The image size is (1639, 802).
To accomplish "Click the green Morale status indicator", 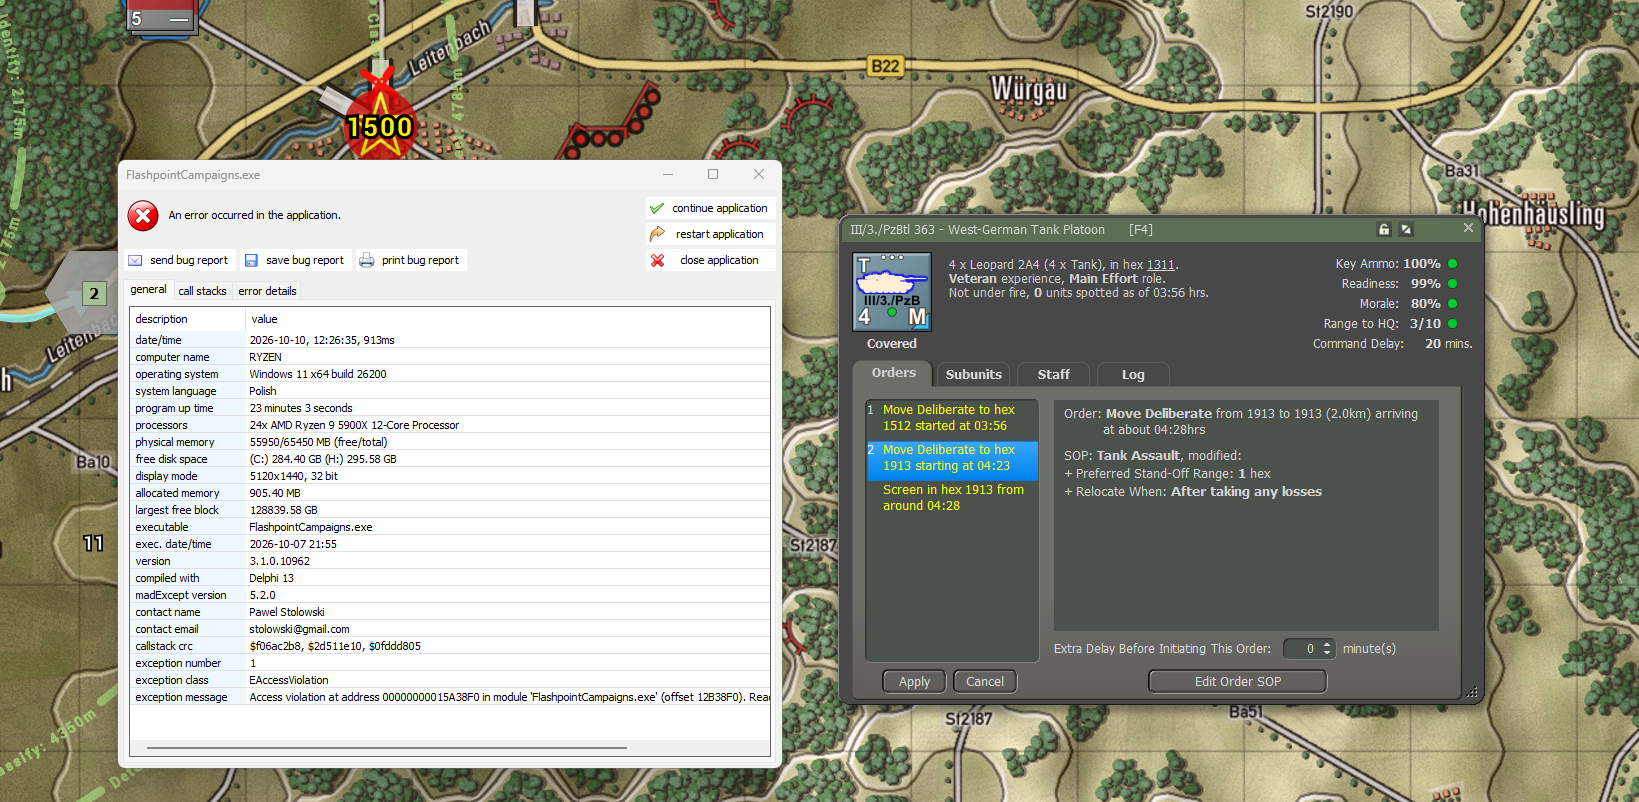I will point(1452,304).
